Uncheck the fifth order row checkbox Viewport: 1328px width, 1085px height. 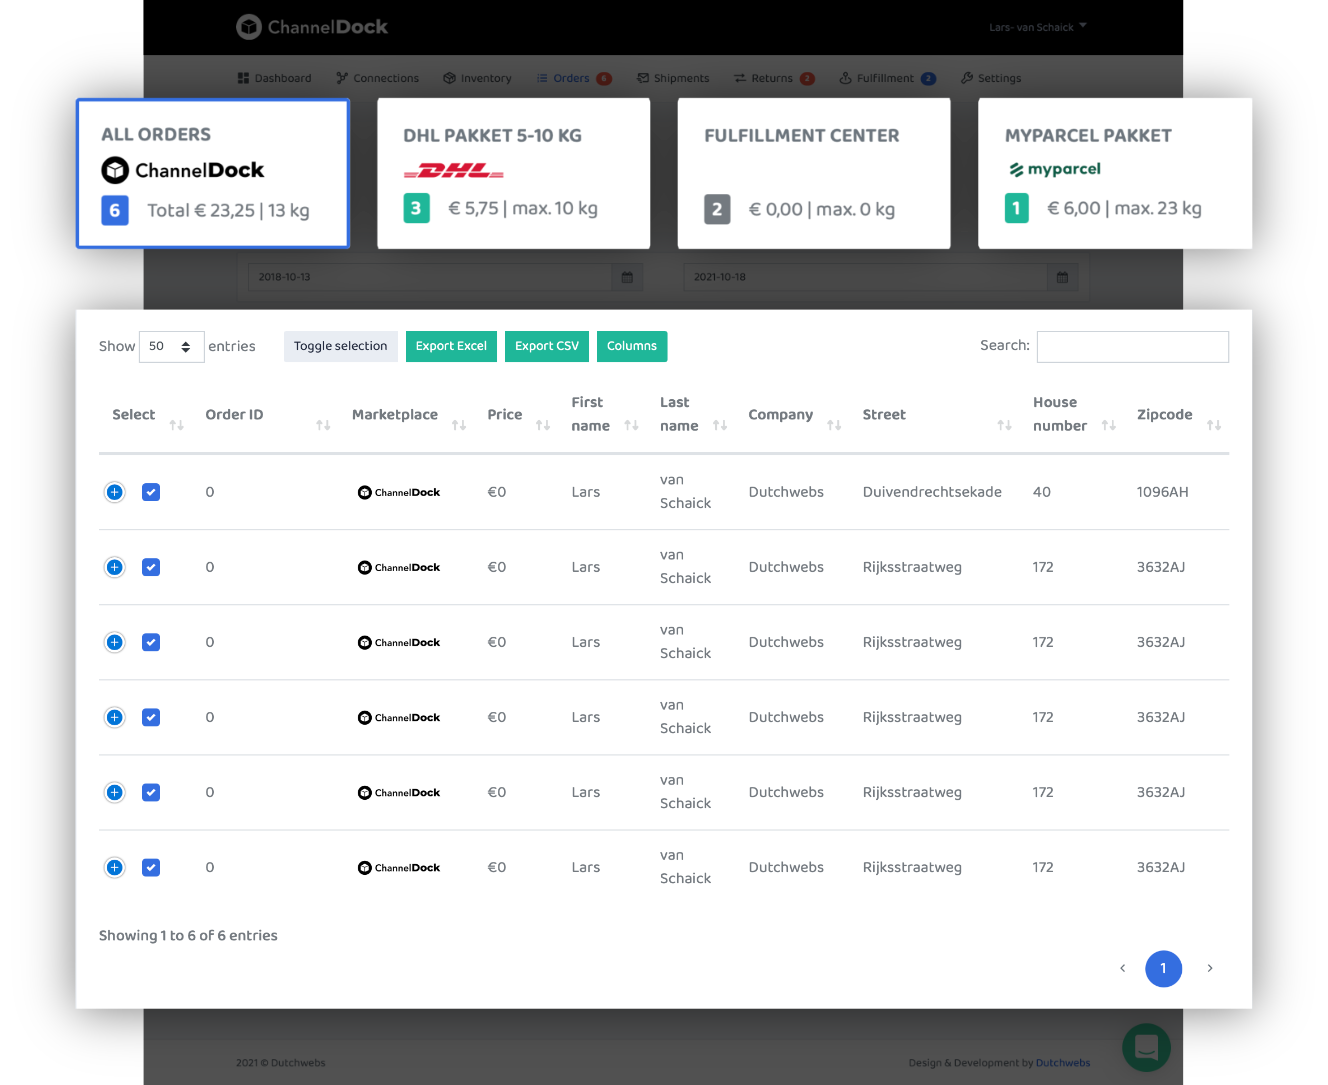click(x=151, y=792)
